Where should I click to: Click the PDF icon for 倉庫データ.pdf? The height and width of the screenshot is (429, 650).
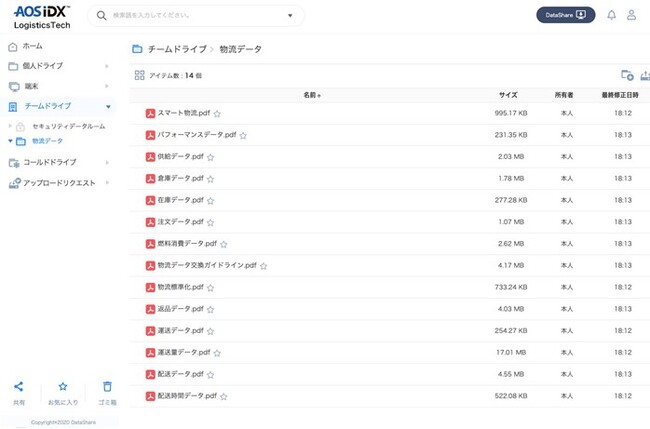150,179
